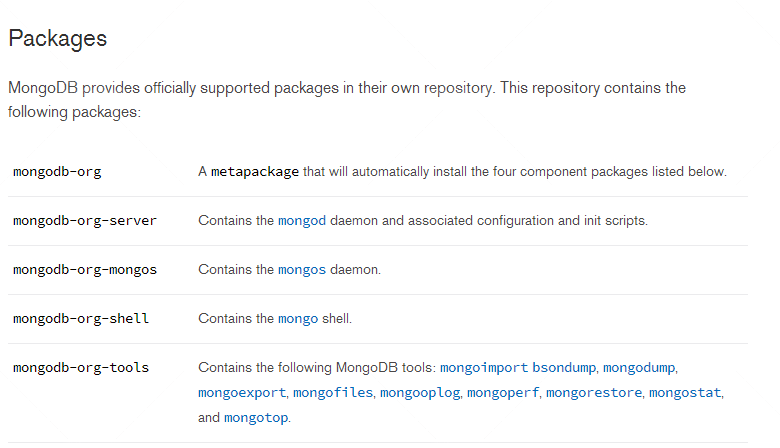Image resolution: width=780 pixels, height=448 pixels.
Task: Click the mongodb-org-mongos package name
Action: (85, 270)
